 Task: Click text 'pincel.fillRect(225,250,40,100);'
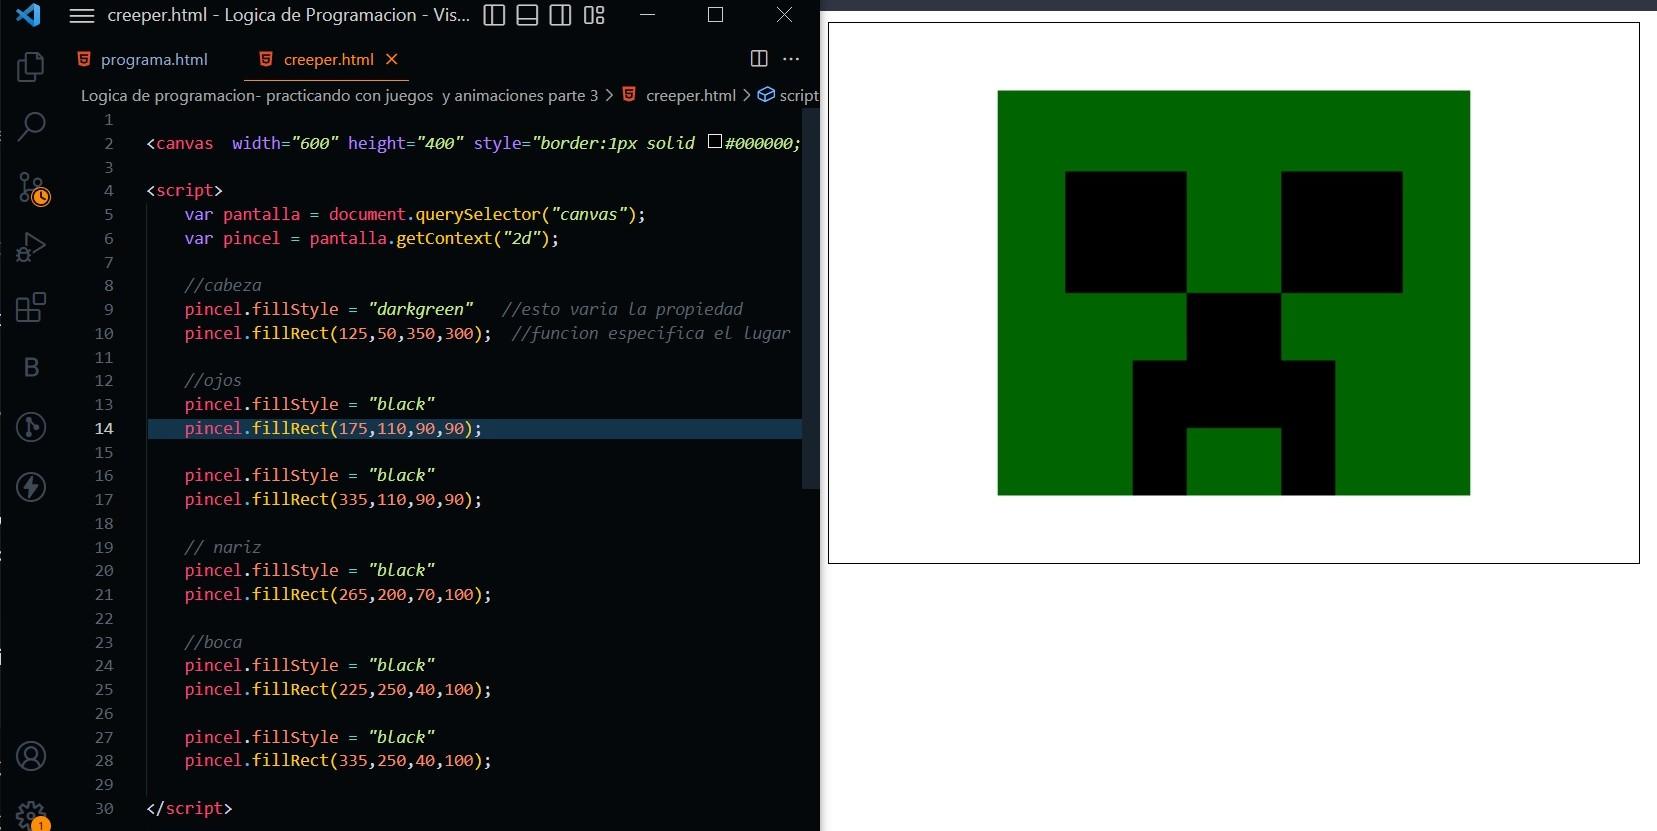(338, 689)
